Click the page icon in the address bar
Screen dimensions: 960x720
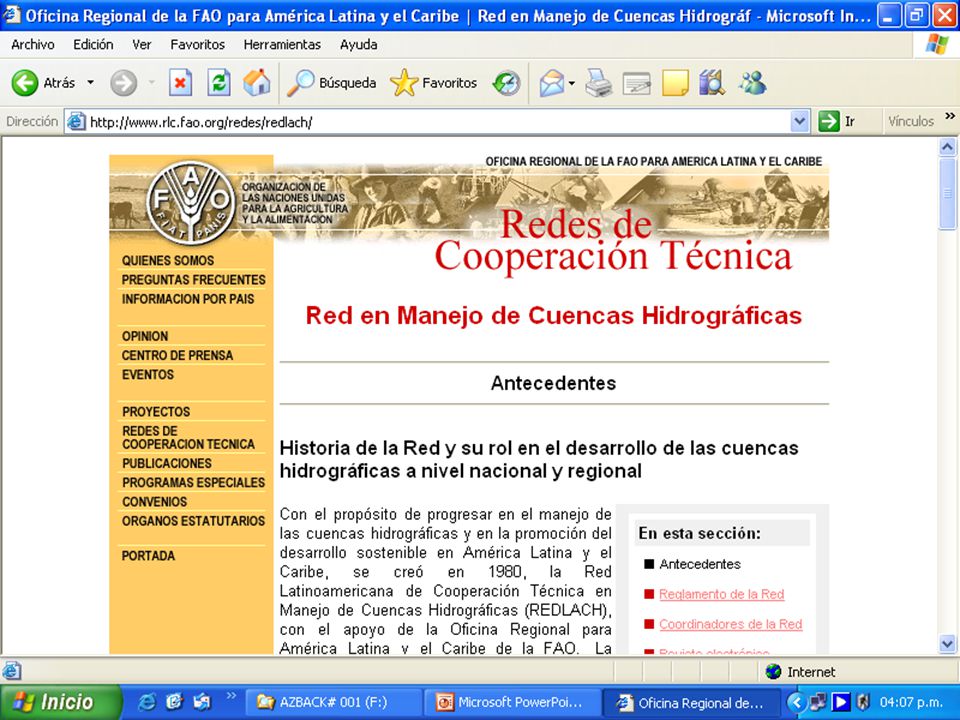(76, 121)
